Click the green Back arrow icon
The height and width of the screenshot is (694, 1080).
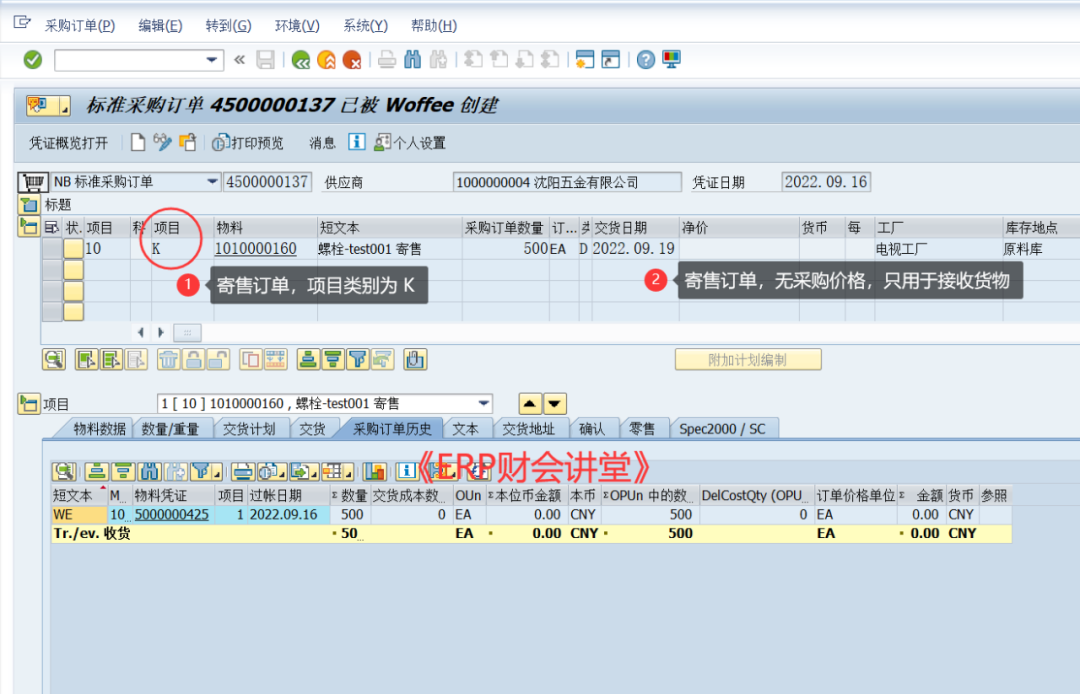300,60
